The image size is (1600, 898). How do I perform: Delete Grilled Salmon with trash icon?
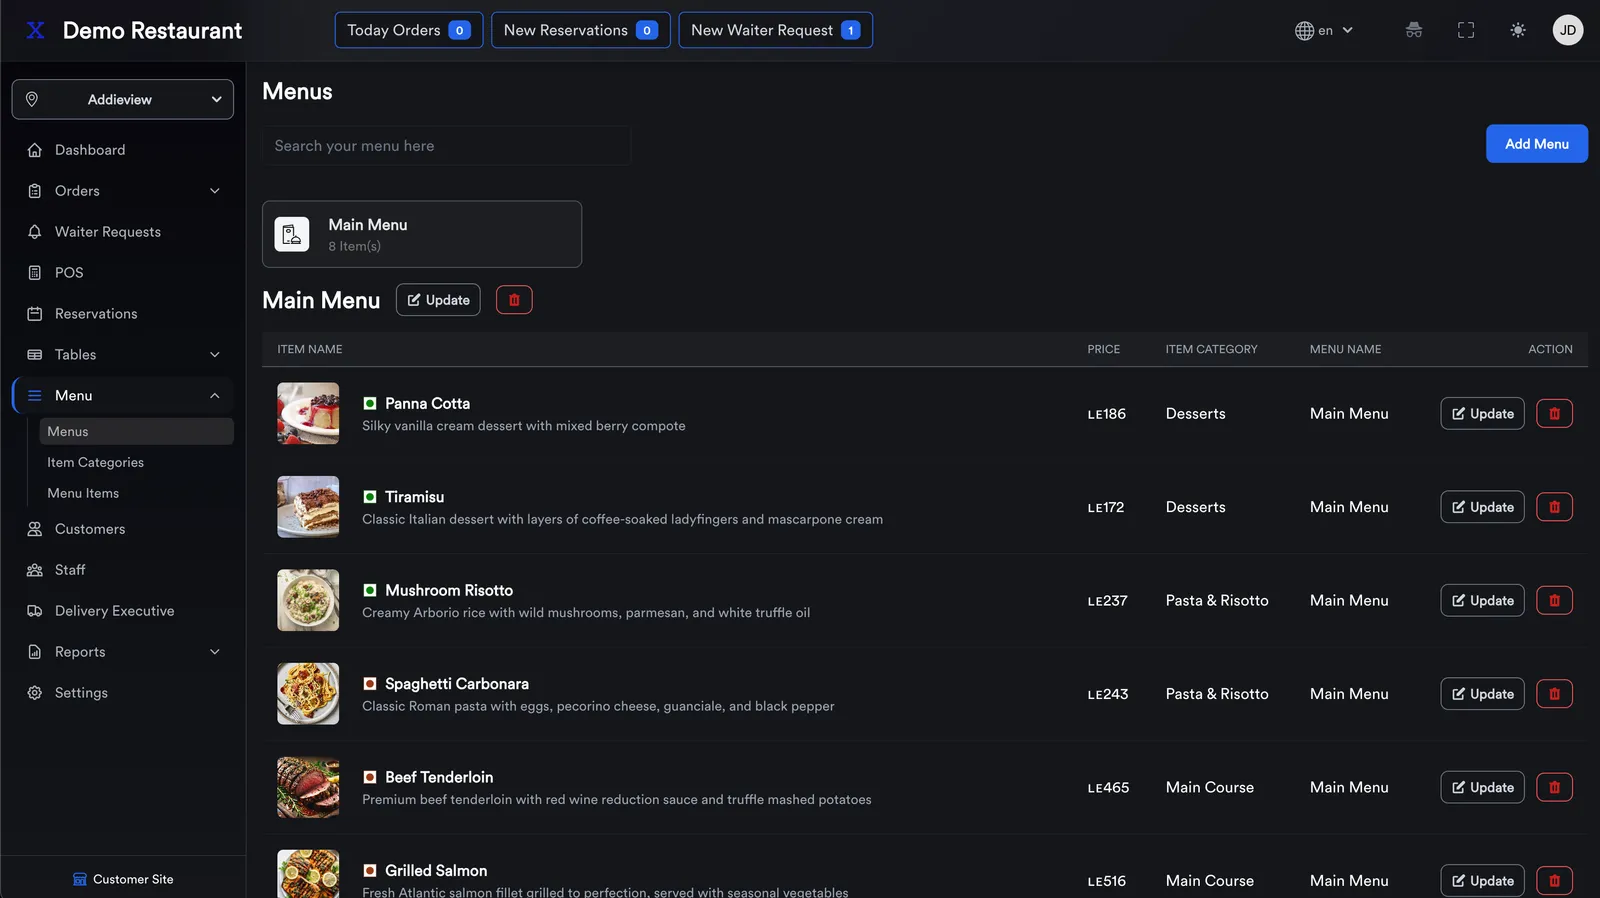pos(1554,881)
